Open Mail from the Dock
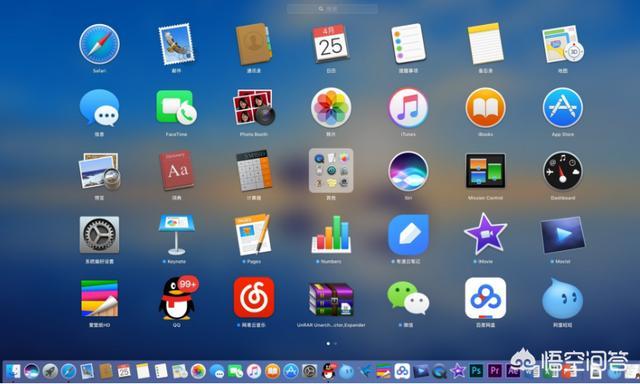 [87, 371]
